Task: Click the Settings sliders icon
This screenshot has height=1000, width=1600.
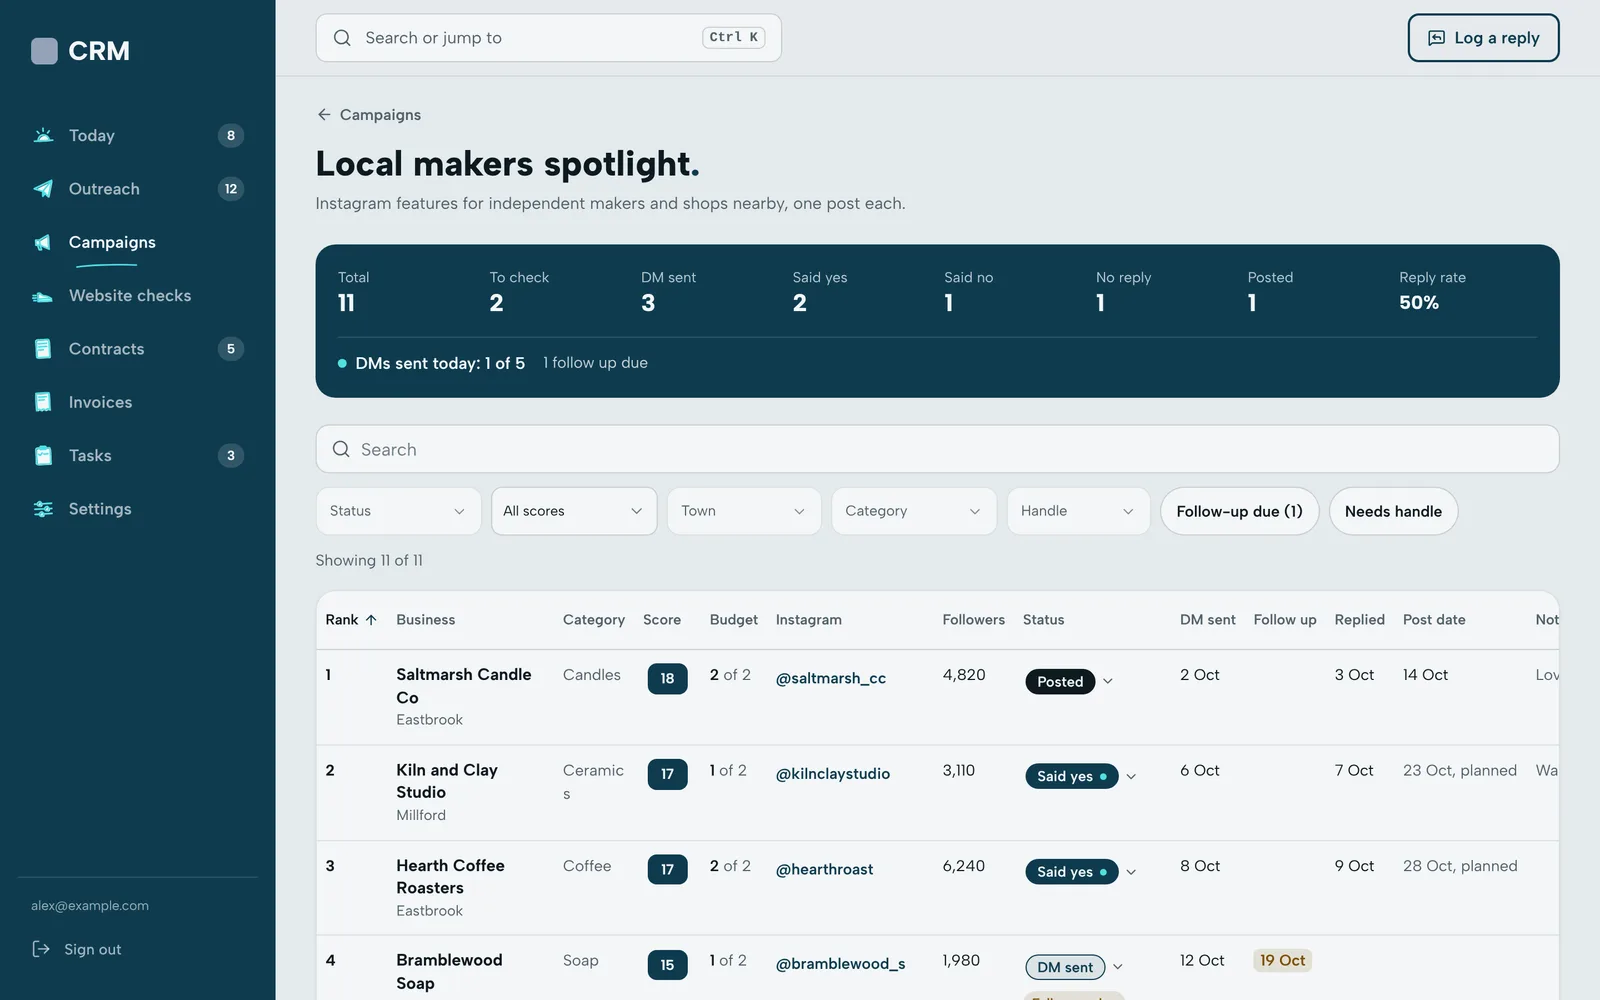Action: tap(43, 509)
